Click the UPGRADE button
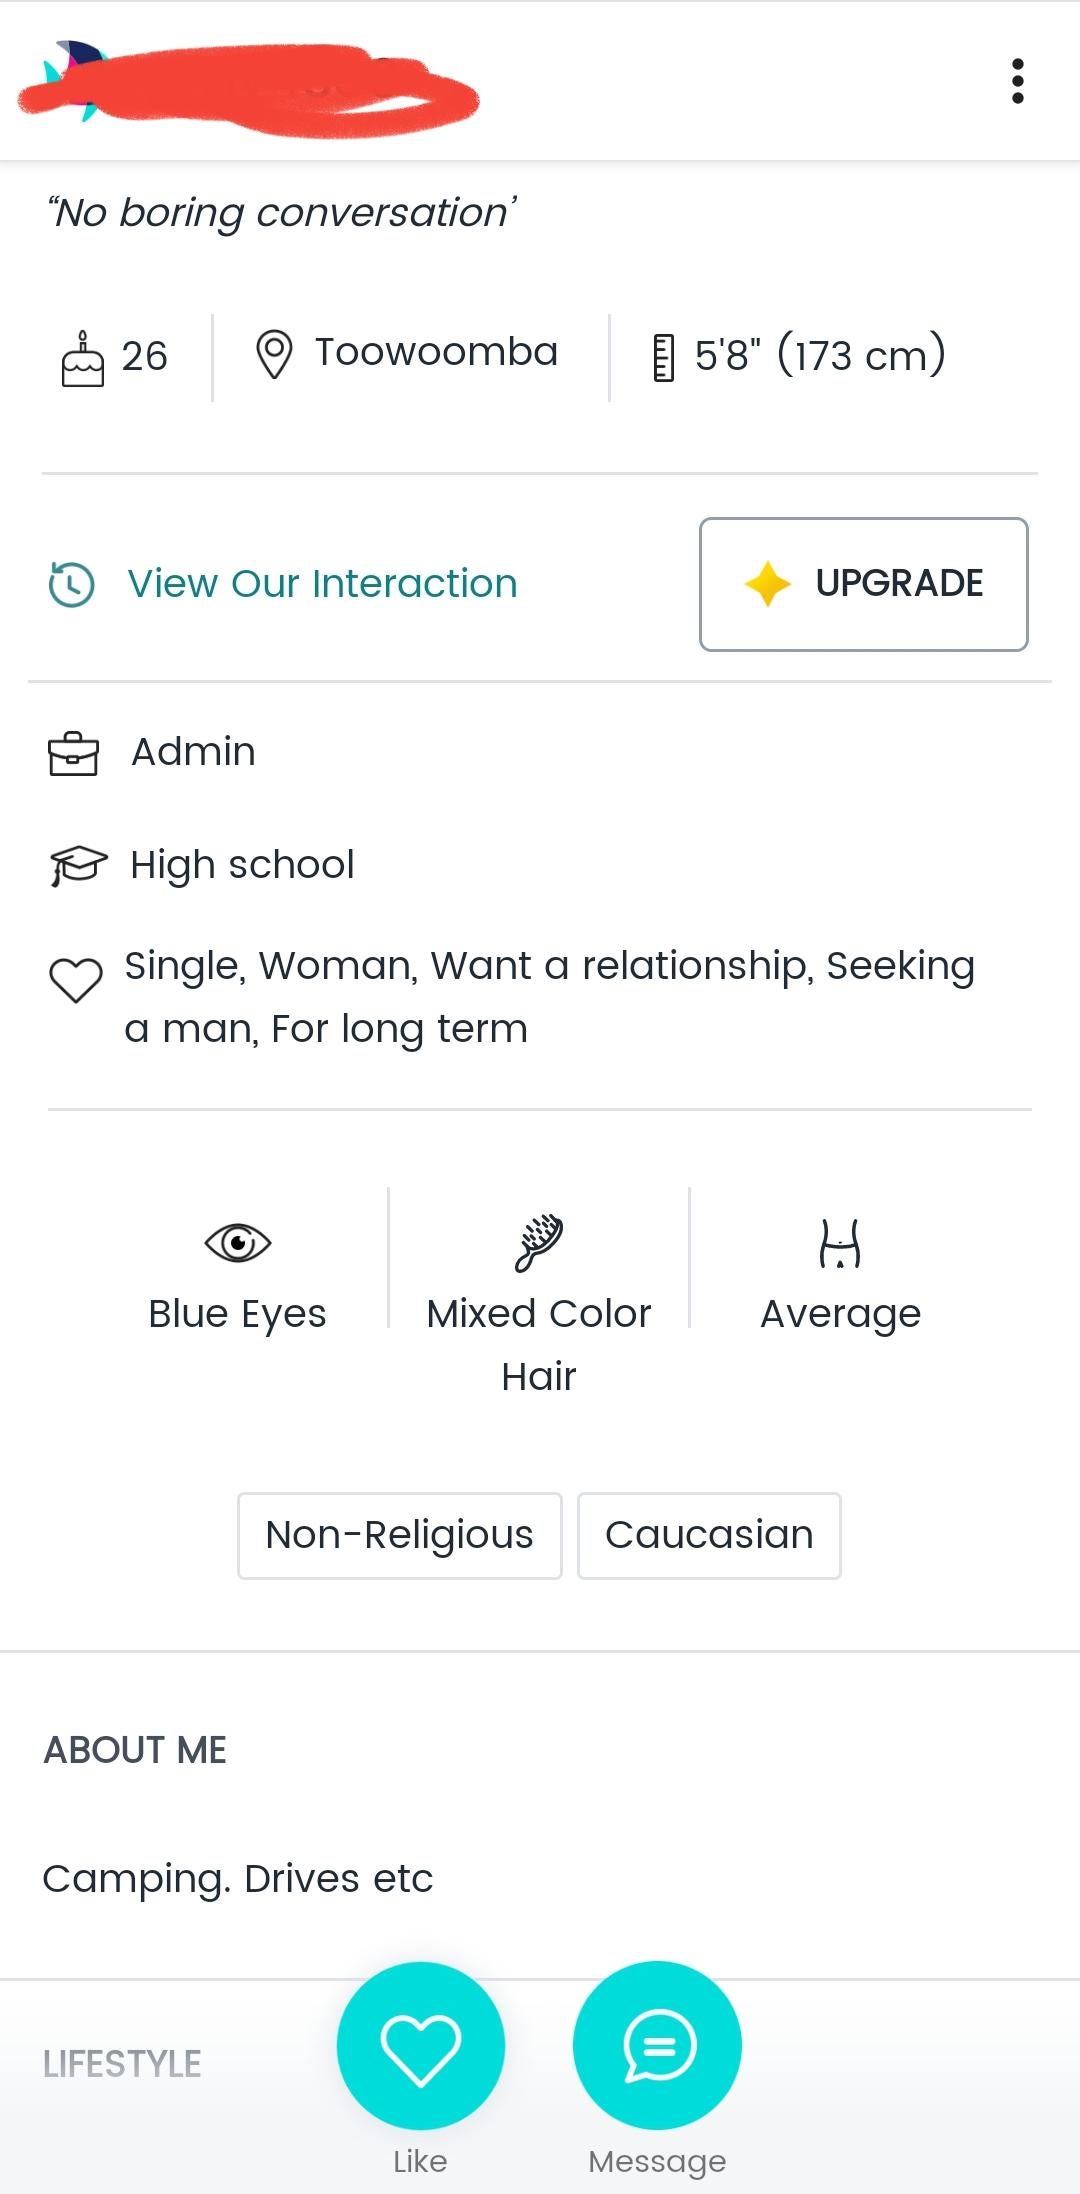1080x2194 pixels. point(864,584)
